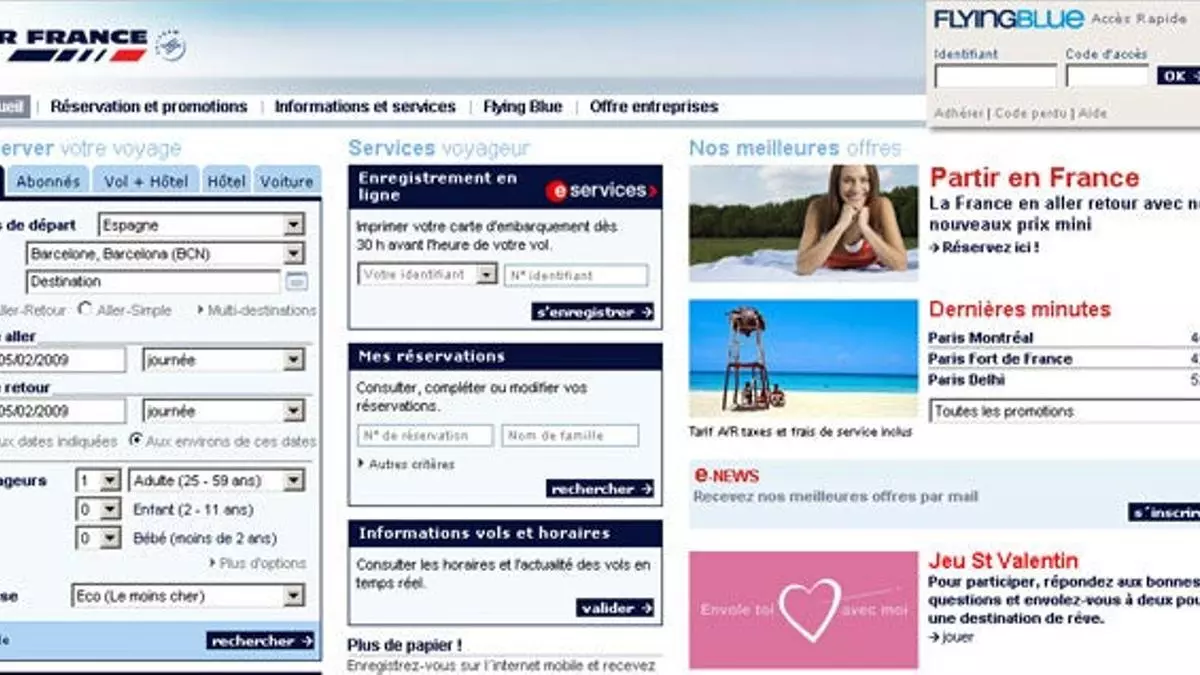Click the calendar icon beside Destination field
This screenshot has width=1200, height=675.
point(297,282)
